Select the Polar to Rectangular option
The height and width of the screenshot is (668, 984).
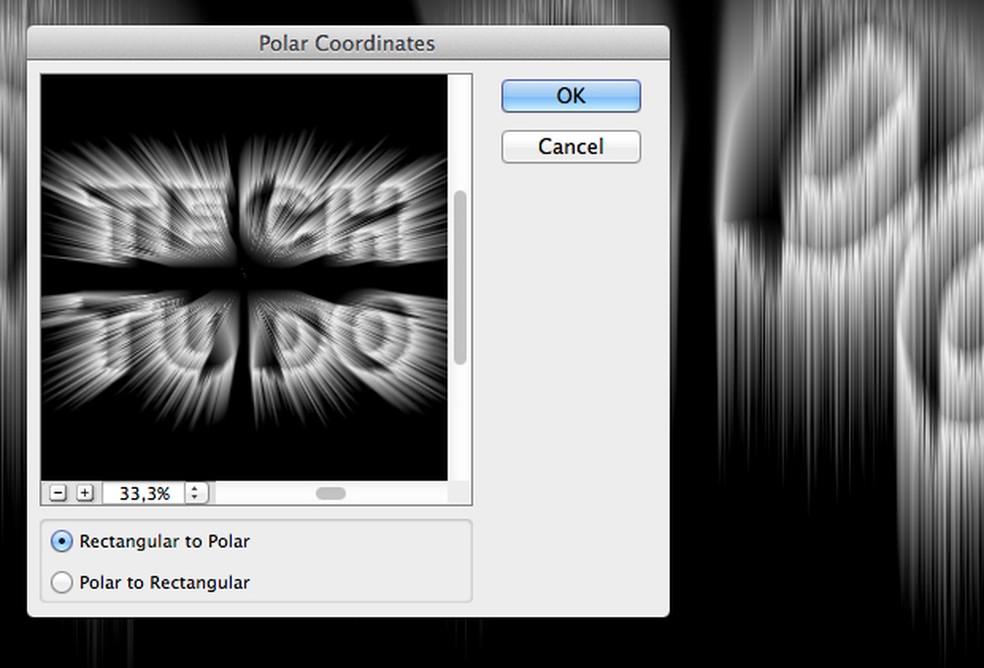point(151,583)
